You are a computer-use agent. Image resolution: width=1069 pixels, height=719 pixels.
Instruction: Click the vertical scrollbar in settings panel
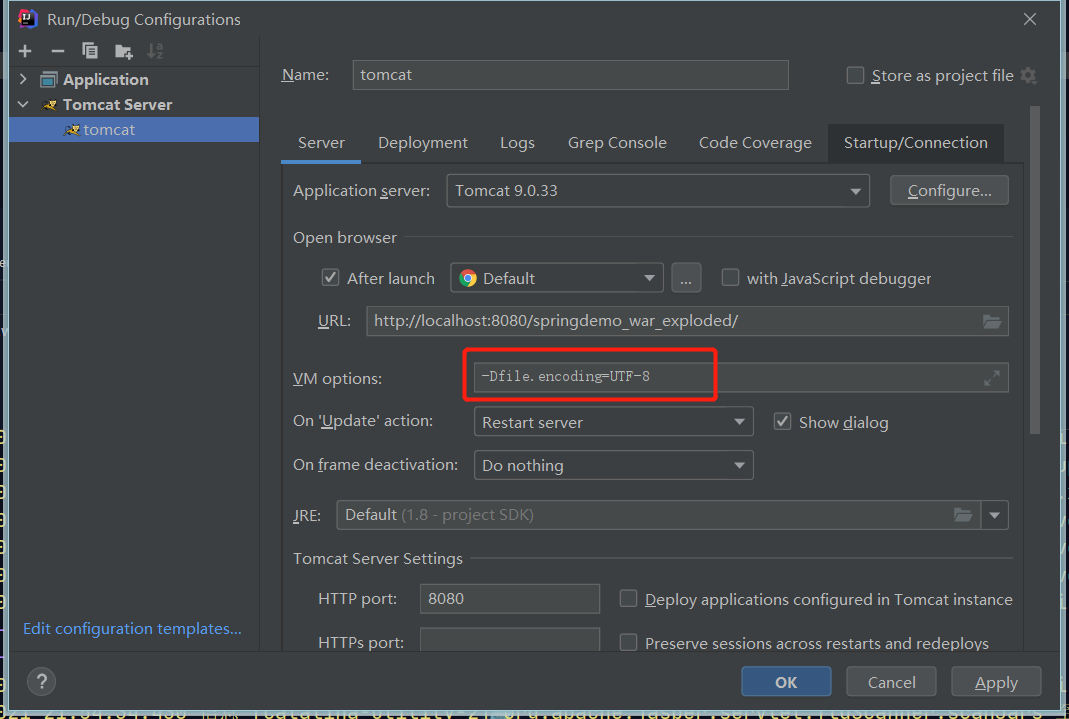point(1035,270)
